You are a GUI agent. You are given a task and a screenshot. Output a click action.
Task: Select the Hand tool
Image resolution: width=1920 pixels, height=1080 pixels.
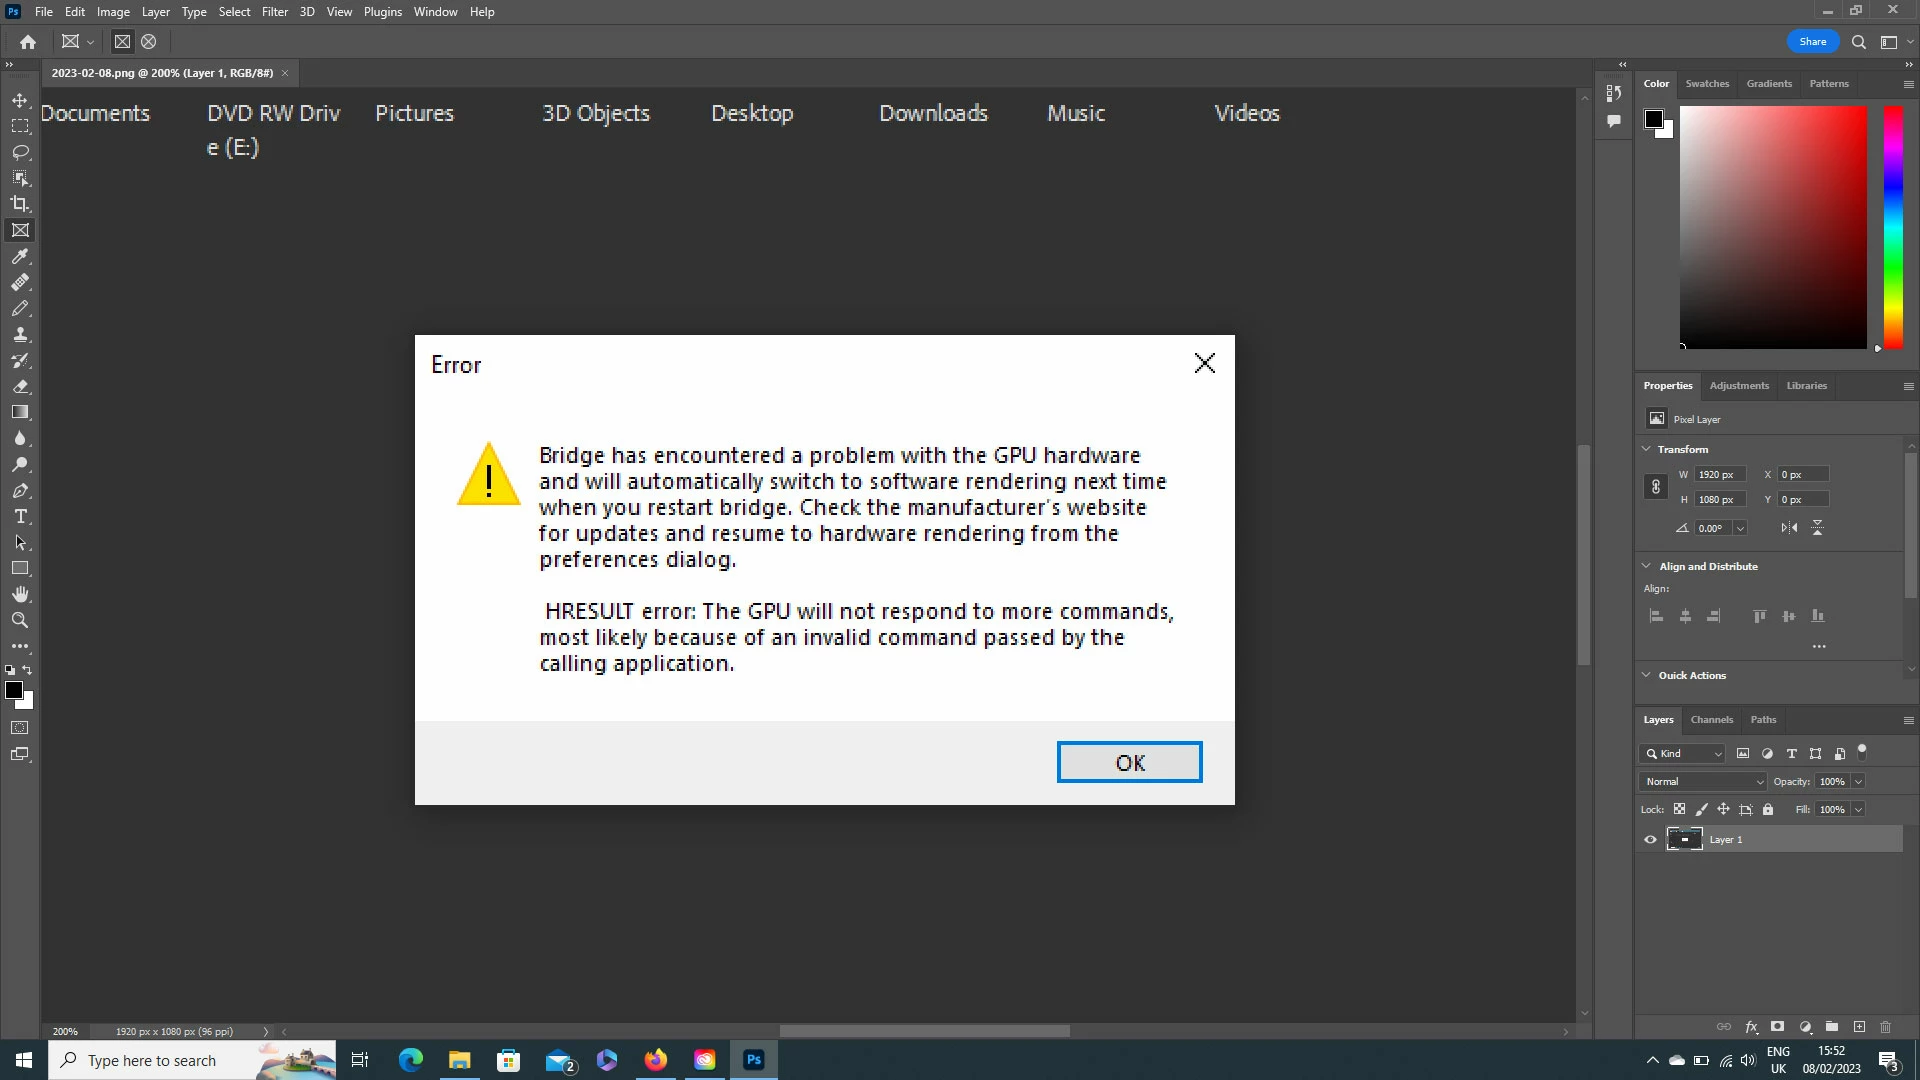point(20,594)
